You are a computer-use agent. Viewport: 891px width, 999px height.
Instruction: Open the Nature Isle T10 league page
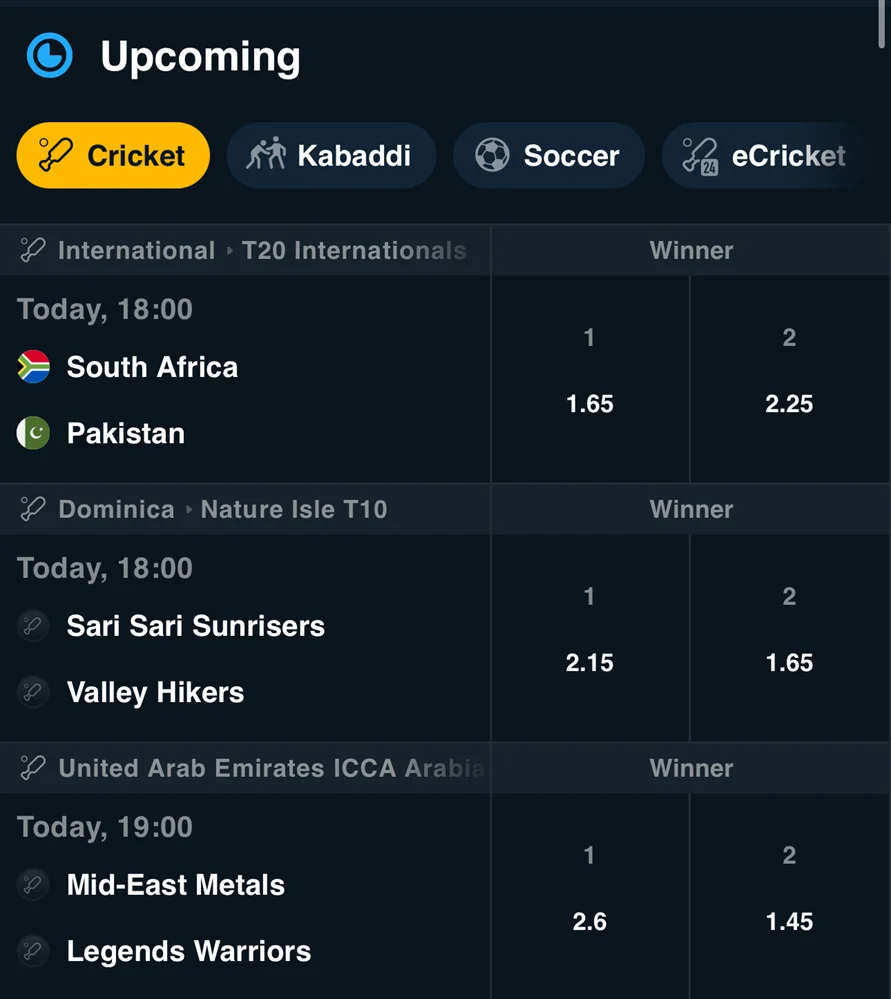244,509
